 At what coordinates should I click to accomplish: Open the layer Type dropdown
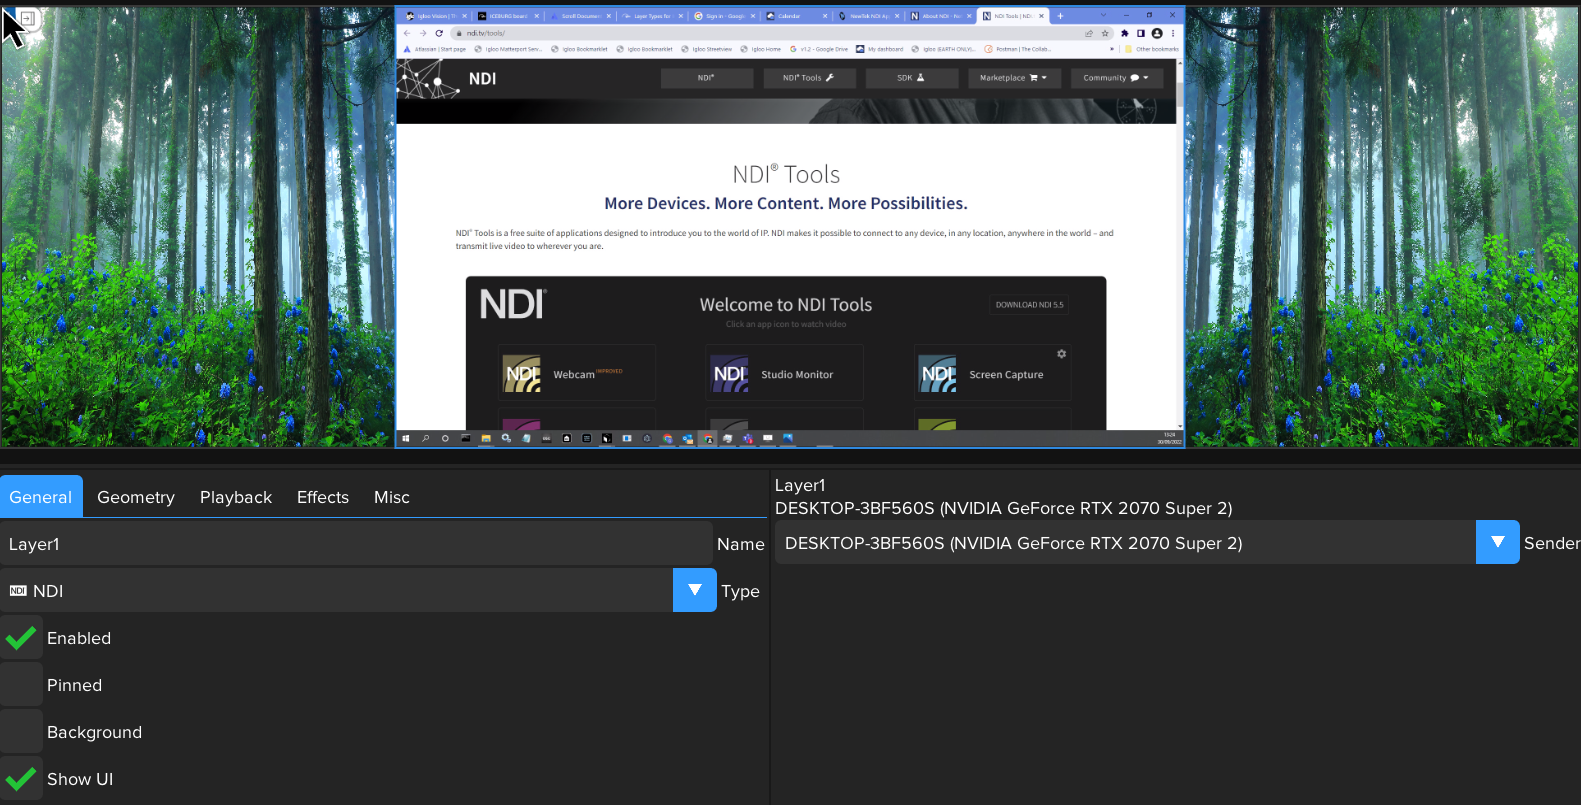(x=694, y=590)
